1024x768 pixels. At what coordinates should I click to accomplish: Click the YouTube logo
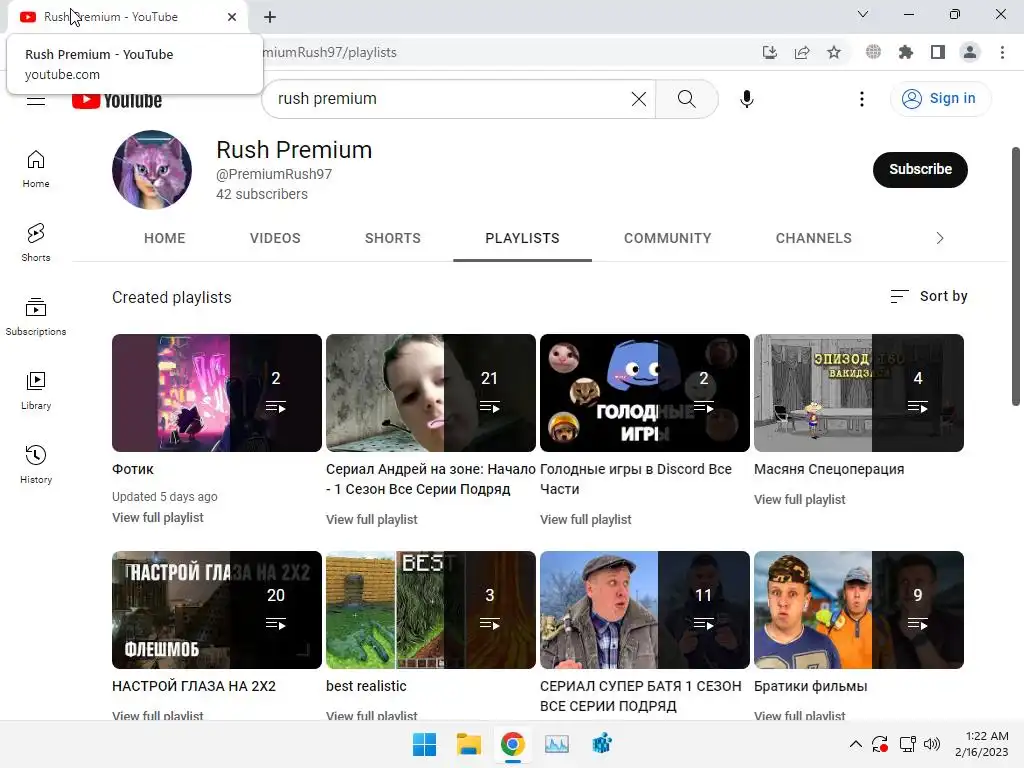(x=117, y=101)
